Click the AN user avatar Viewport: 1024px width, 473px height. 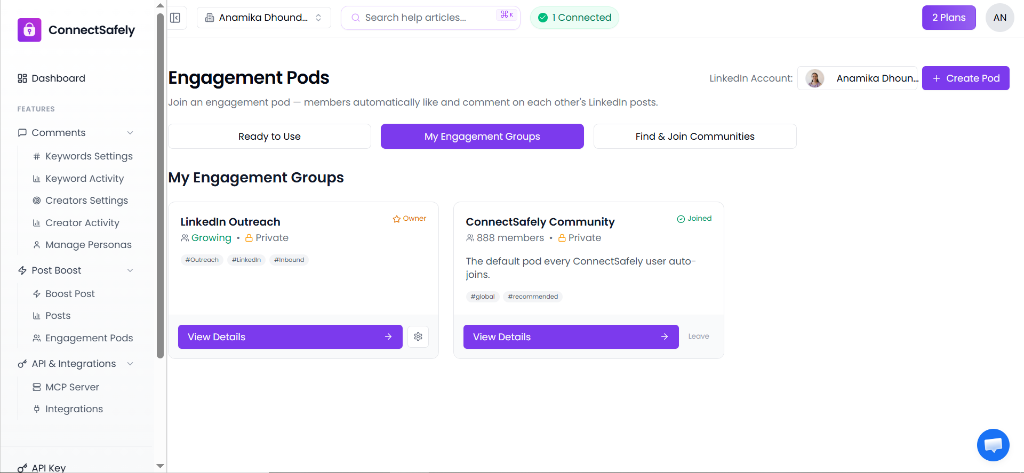click(x=999, y=18)
